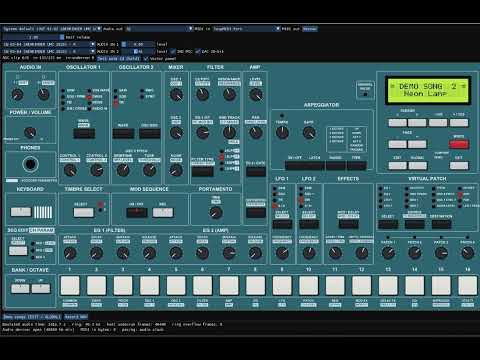
Task: Turn the Filter CUTOFF knob
Action: 202,95
